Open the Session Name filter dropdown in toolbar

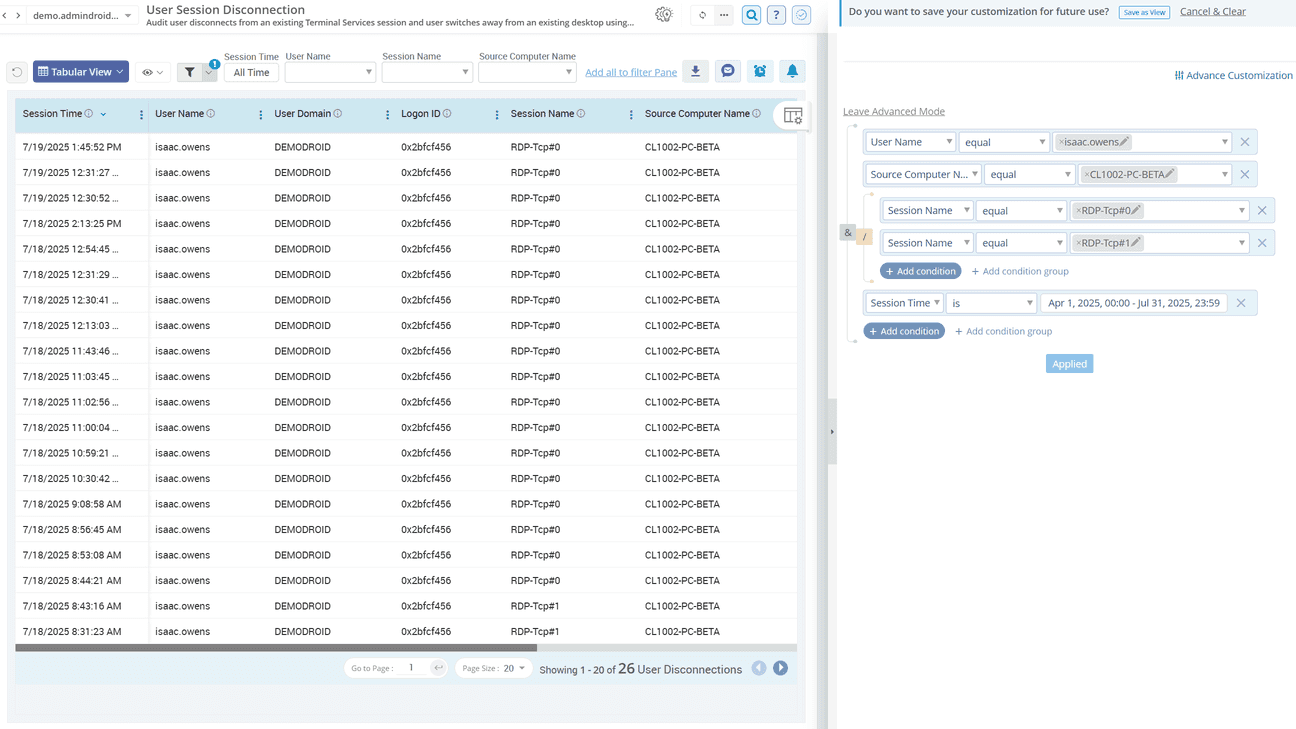click(427, 72)
